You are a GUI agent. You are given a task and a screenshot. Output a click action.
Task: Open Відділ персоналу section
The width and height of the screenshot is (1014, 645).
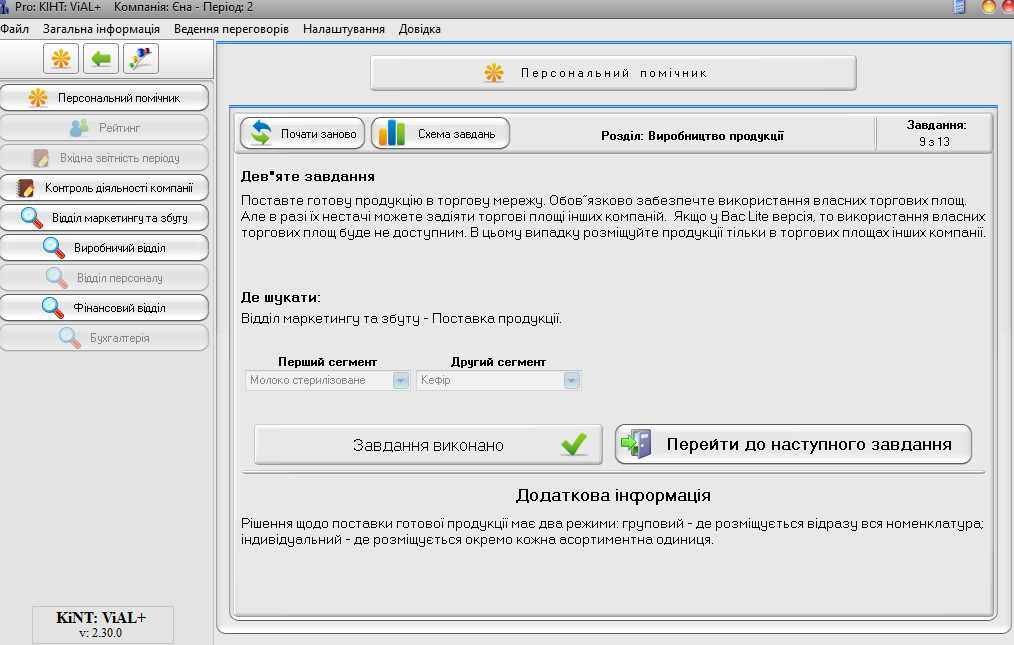tap(104, 278)
